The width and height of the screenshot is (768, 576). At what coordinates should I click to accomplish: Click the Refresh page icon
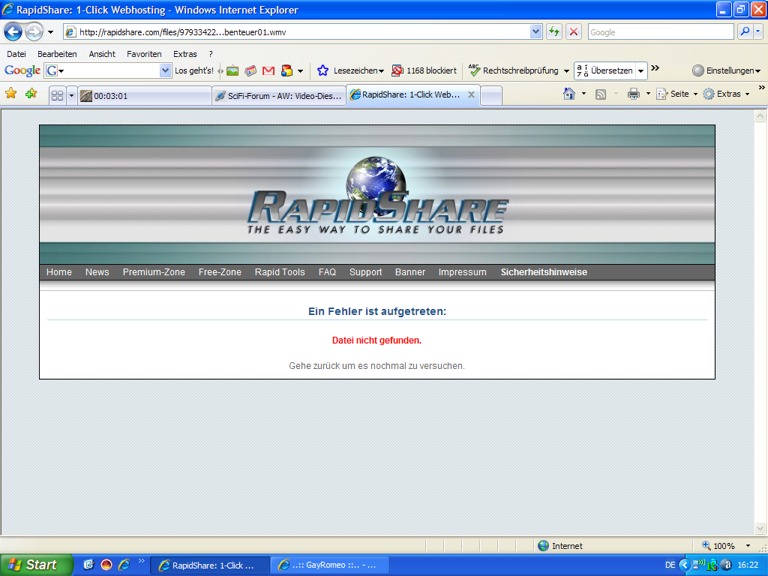(554, 32)
